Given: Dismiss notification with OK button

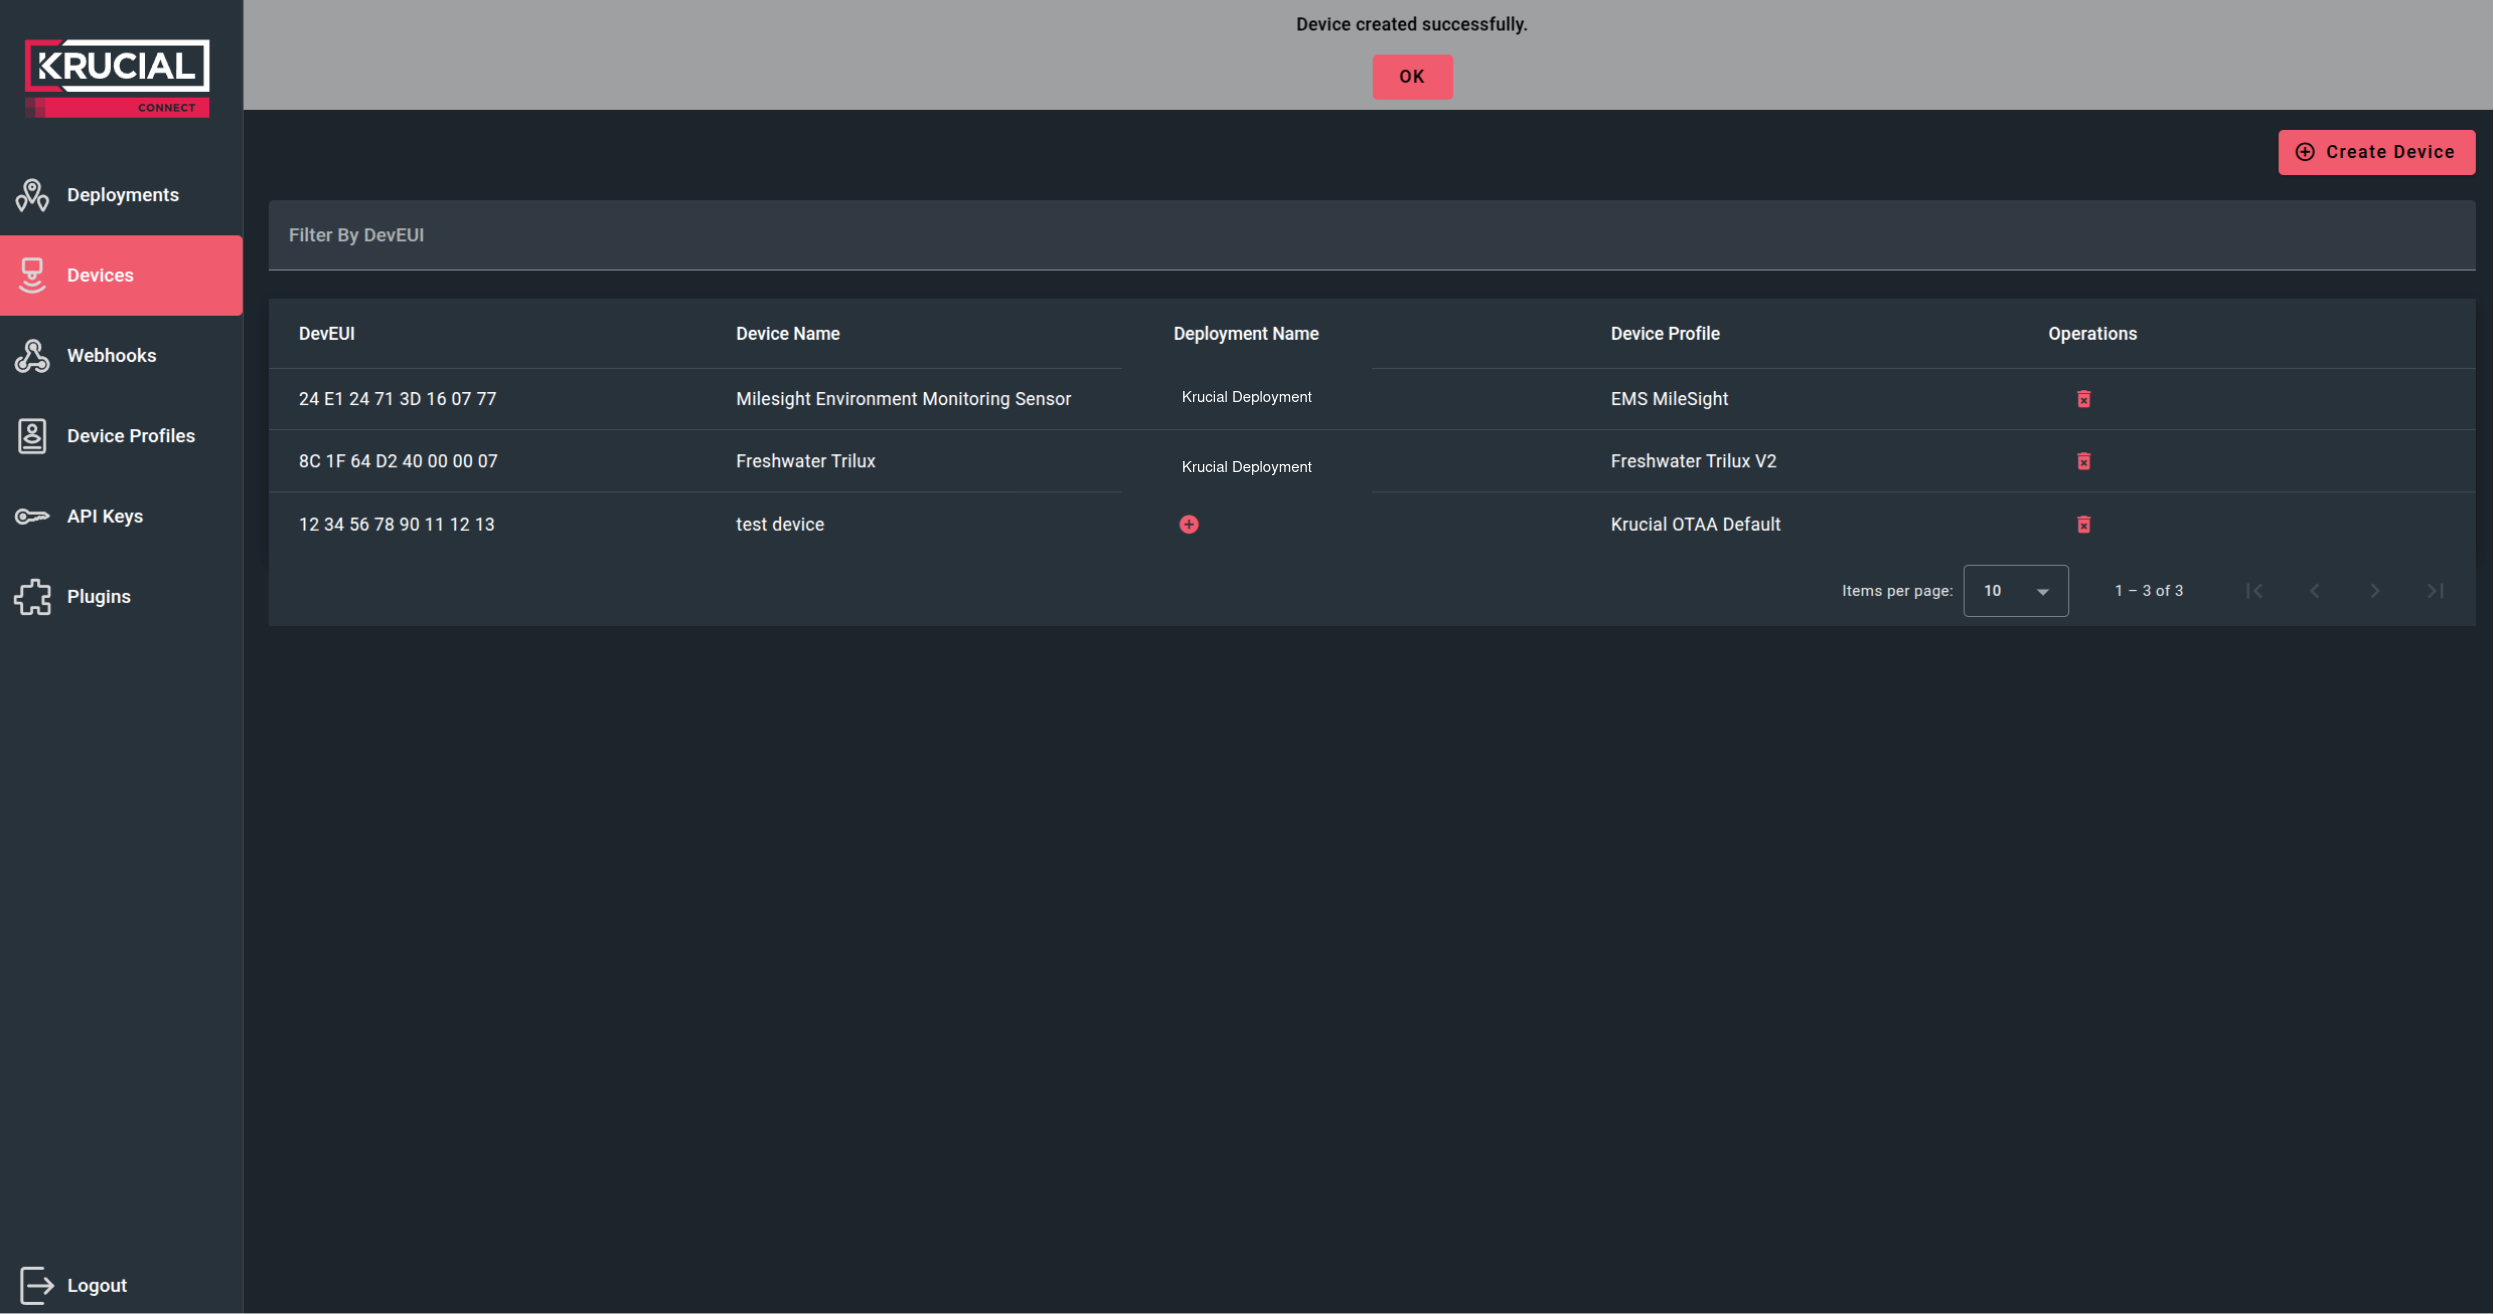Looking at the screenshot, I should [1412, 77].
